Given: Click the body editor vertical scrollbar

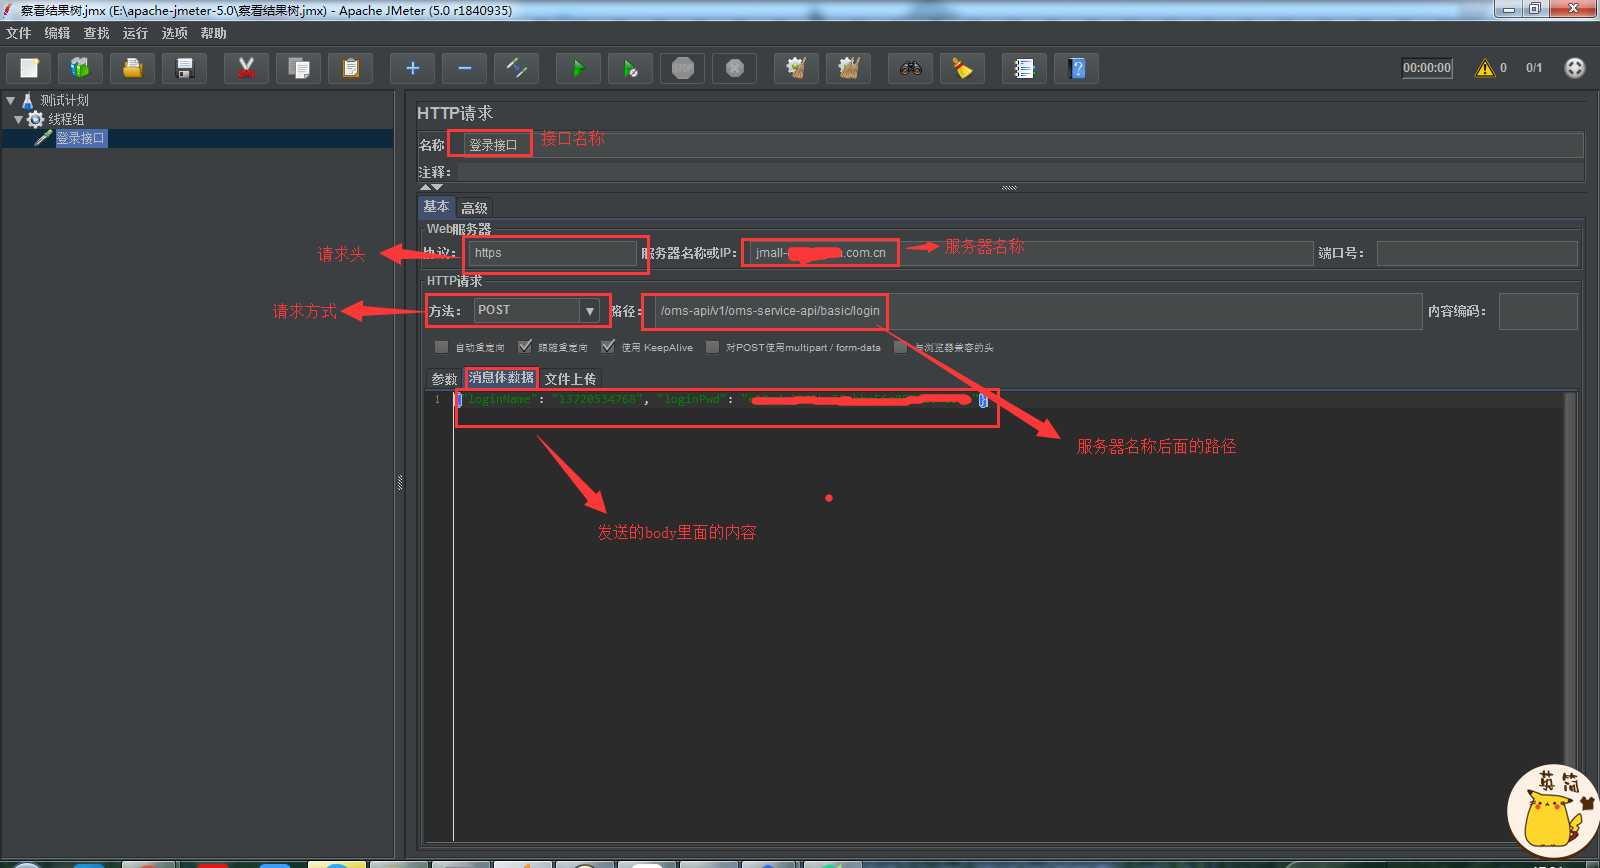Looking at the screenshot, I should click(x=1571, y=617).
